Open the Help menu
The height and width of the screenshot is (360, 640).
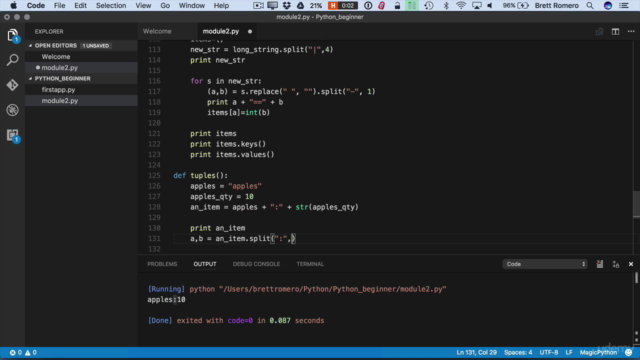(221, 5)
